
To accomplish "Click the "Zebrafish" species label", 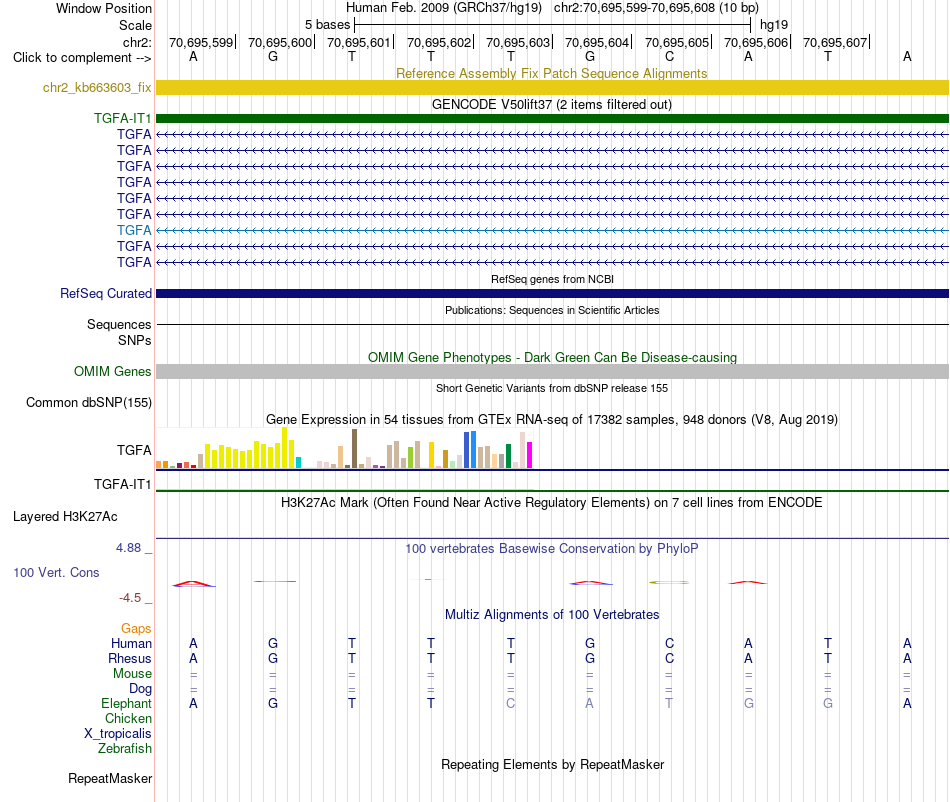I will (x=125, y=748).
